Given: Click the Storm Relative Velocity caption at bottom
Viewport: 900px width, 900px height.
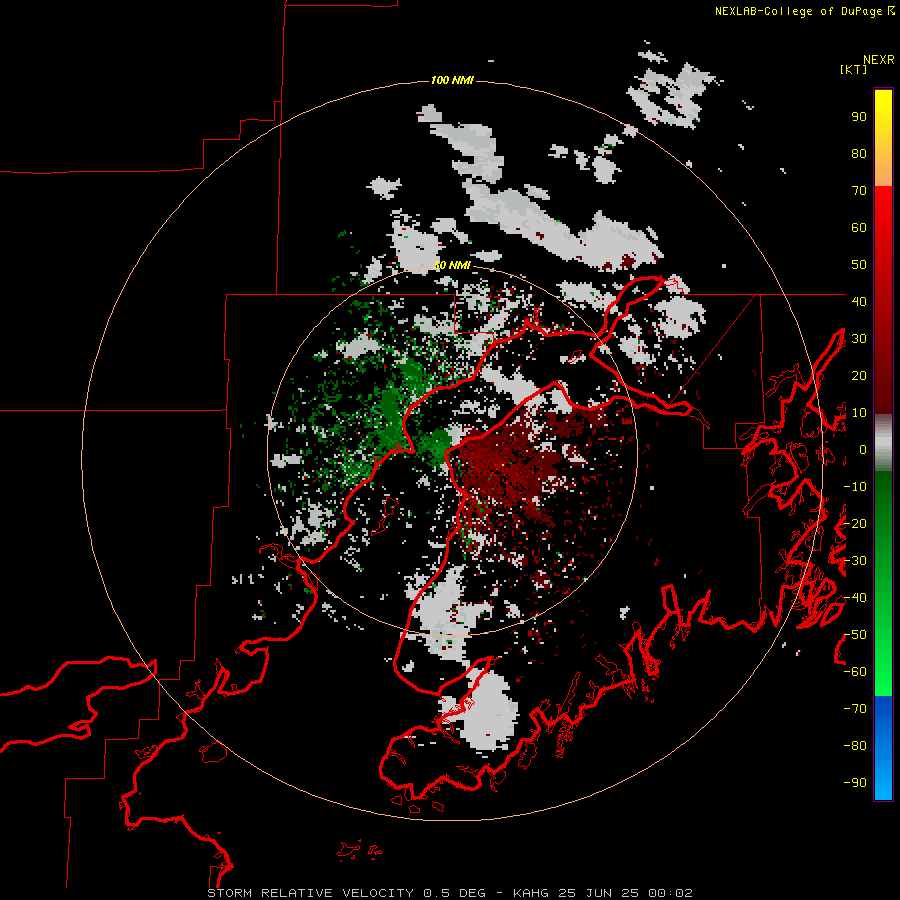Looking at the screenshot, I should [450, 893].
